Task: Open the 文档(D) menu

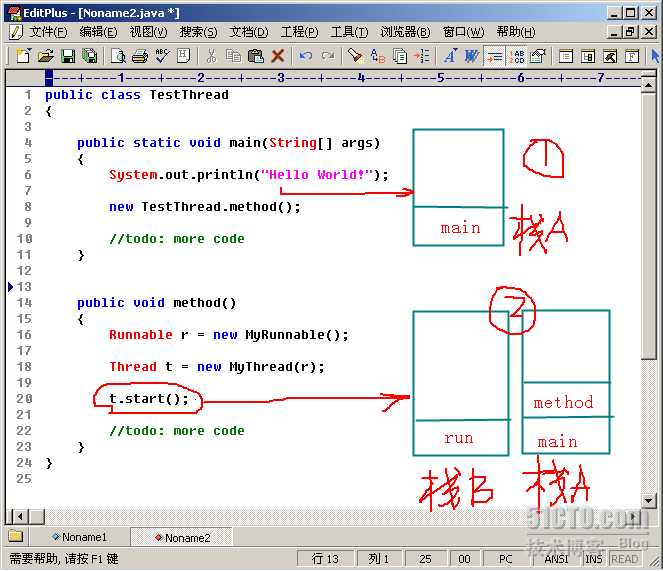Action: [249, 32]
